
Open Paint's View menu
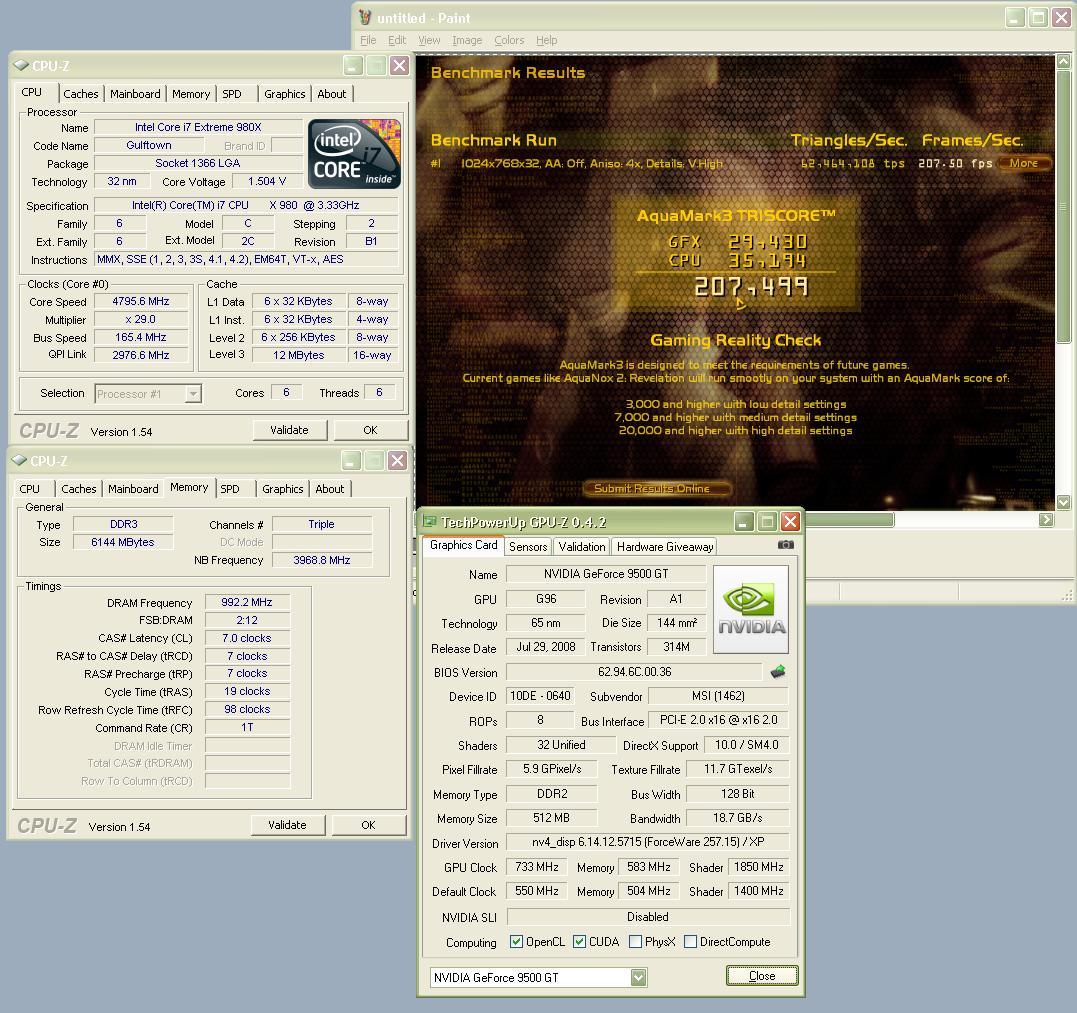tap(429, 41)
